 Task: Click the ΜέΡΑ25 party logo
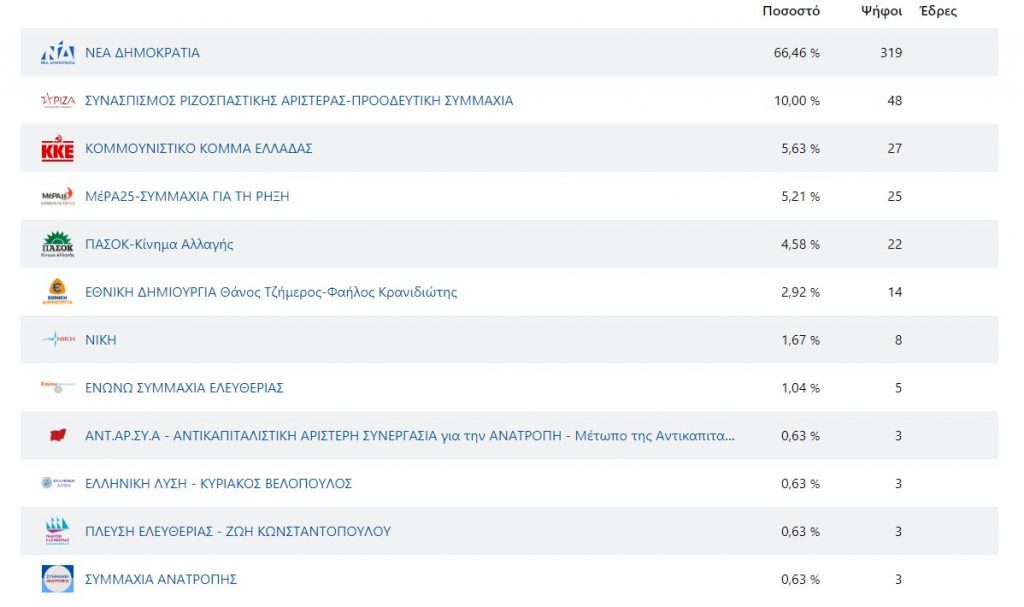point(57,196)
